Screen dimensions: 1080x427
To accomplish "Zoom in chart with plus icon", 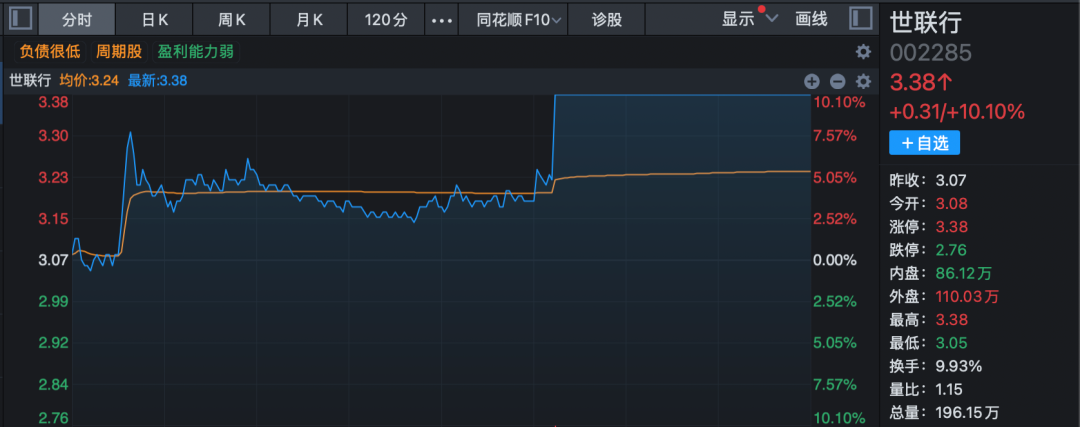I will click(x=811, y=82).
